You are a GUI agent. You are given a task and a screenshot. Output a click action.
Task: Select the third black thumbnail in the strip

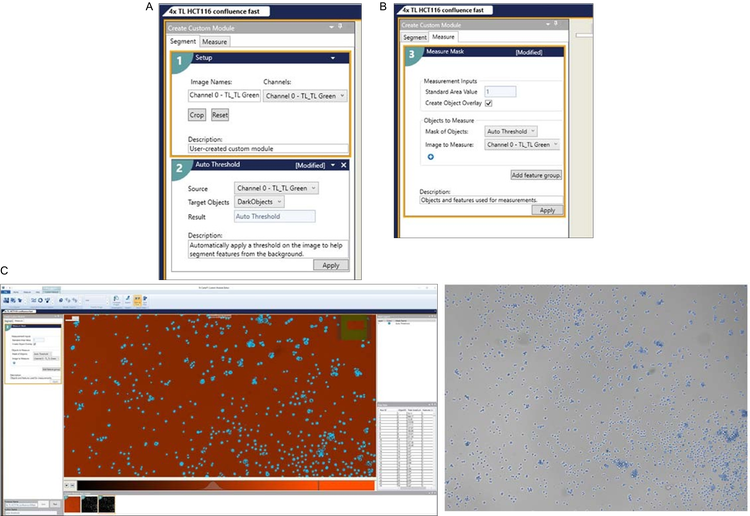(x=107, y=504)
